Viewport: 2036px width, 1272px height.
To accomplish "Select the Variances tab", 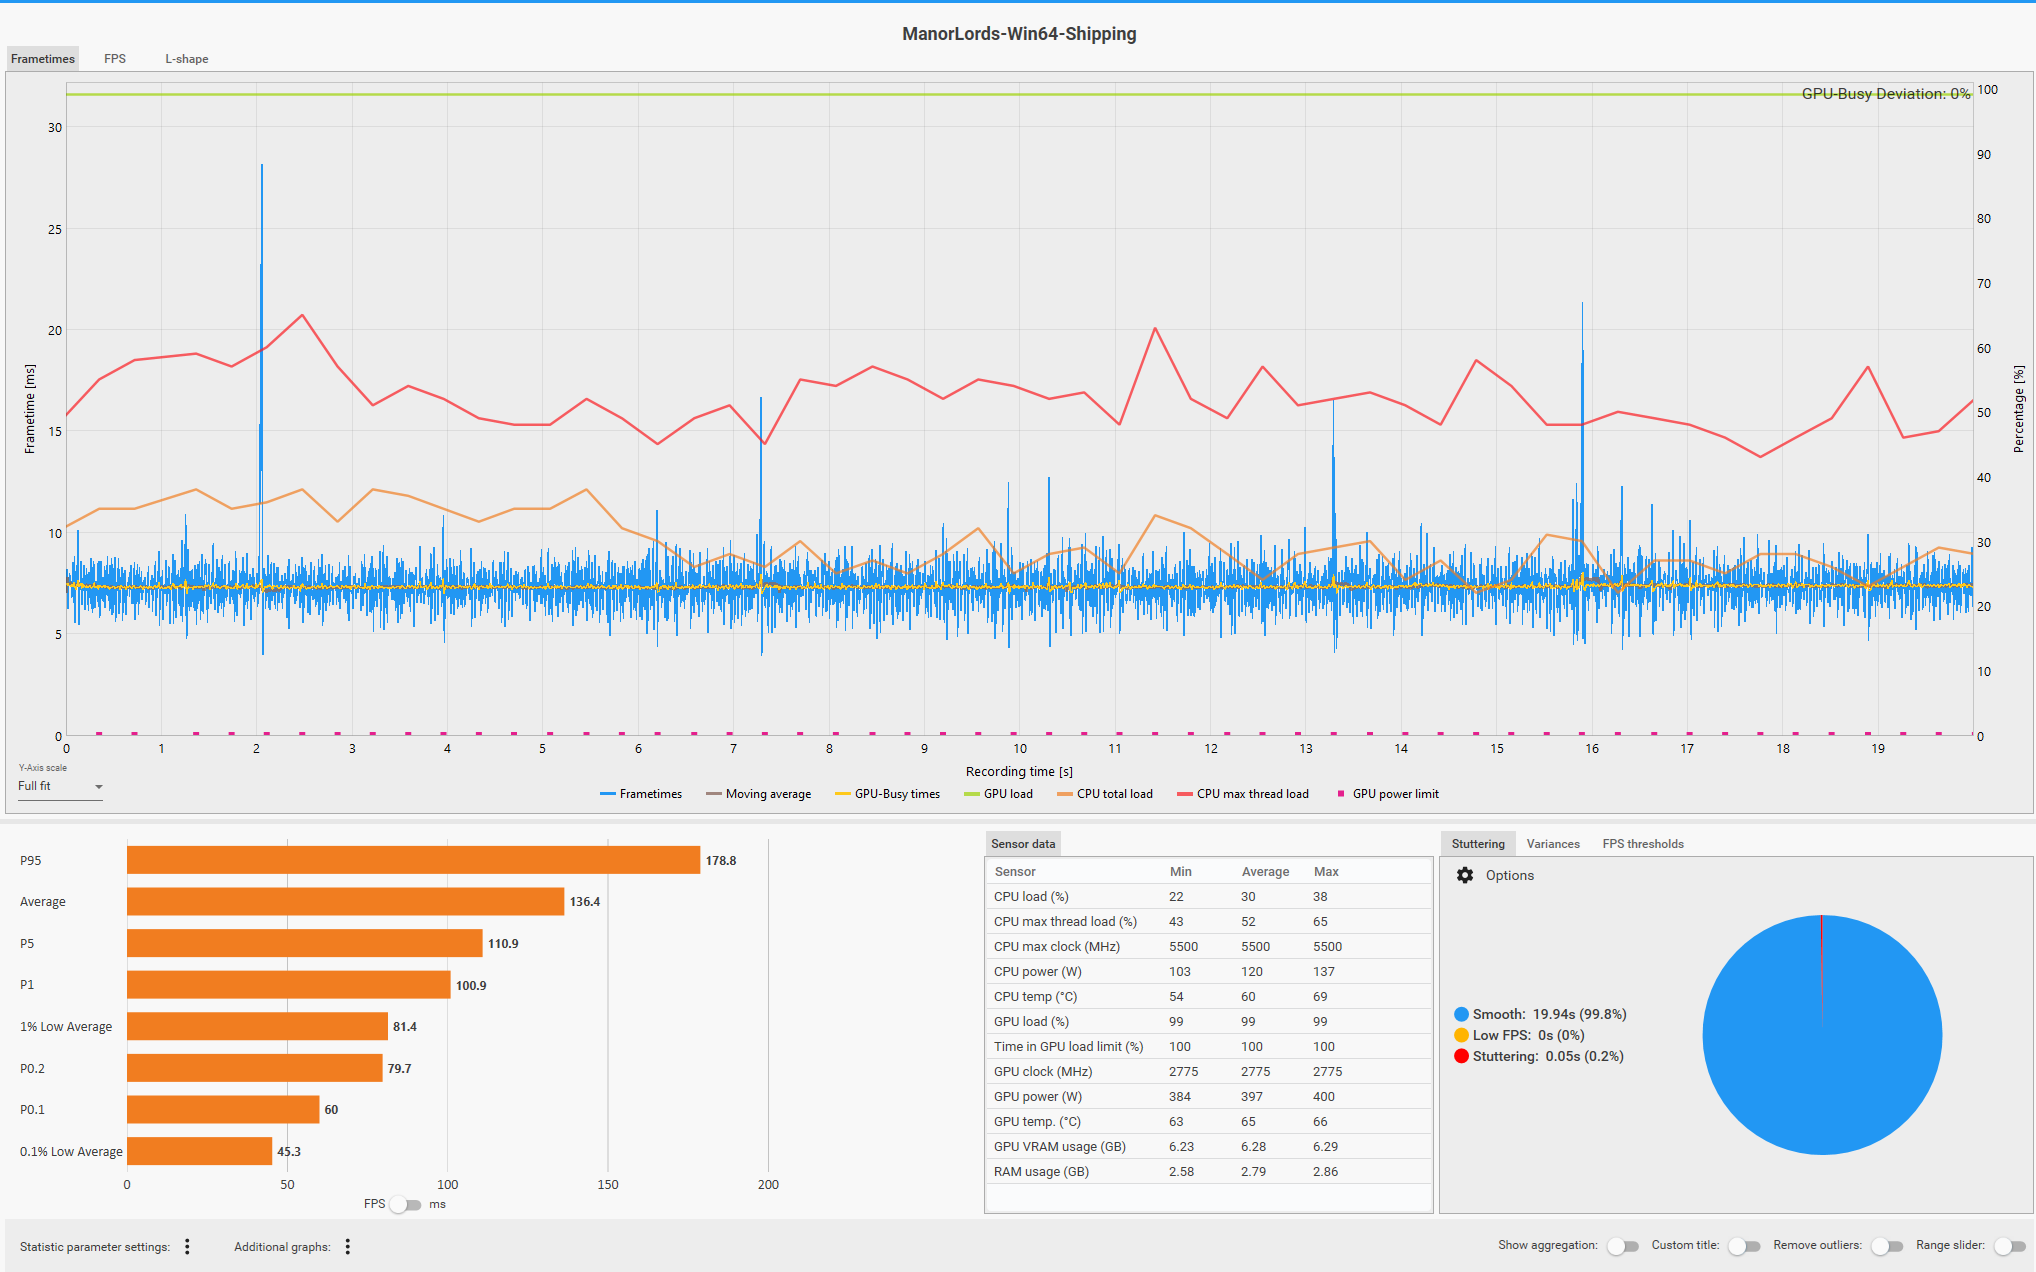I will (1552, 844).
